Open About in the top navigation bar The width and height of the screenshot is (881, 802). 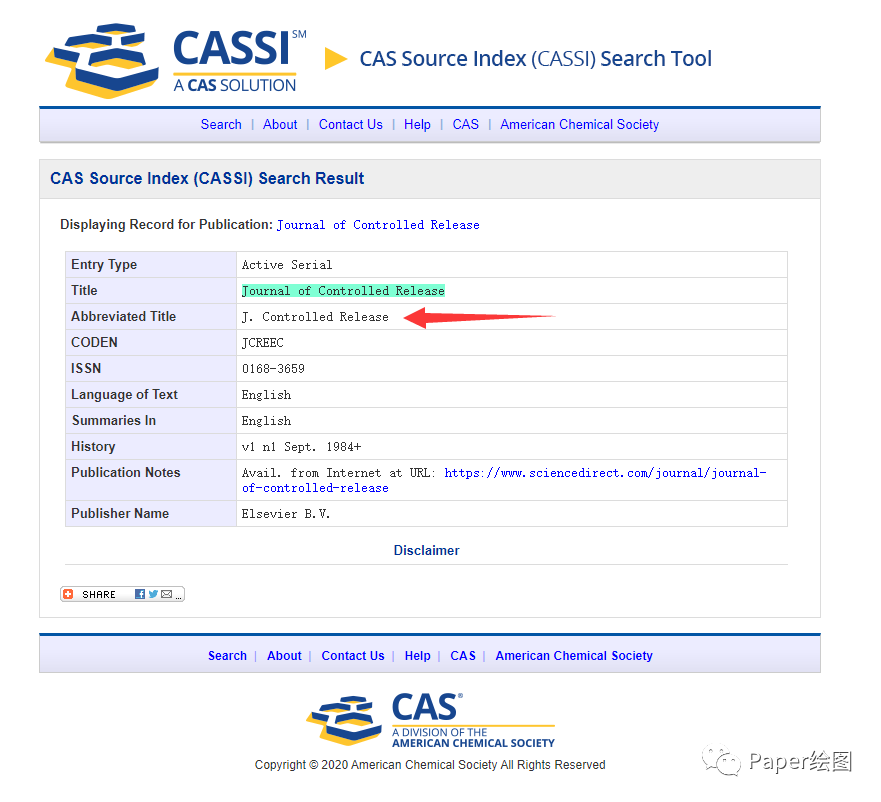pyautogui.click(x=280, y=125)
